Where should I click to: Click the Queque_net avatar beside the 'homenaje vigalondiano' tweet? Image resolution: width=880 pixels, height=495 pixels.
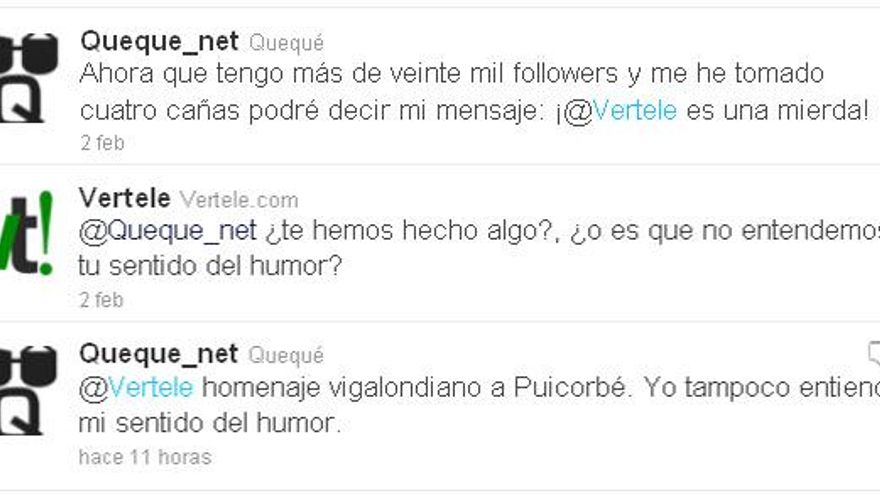(28, 391)
